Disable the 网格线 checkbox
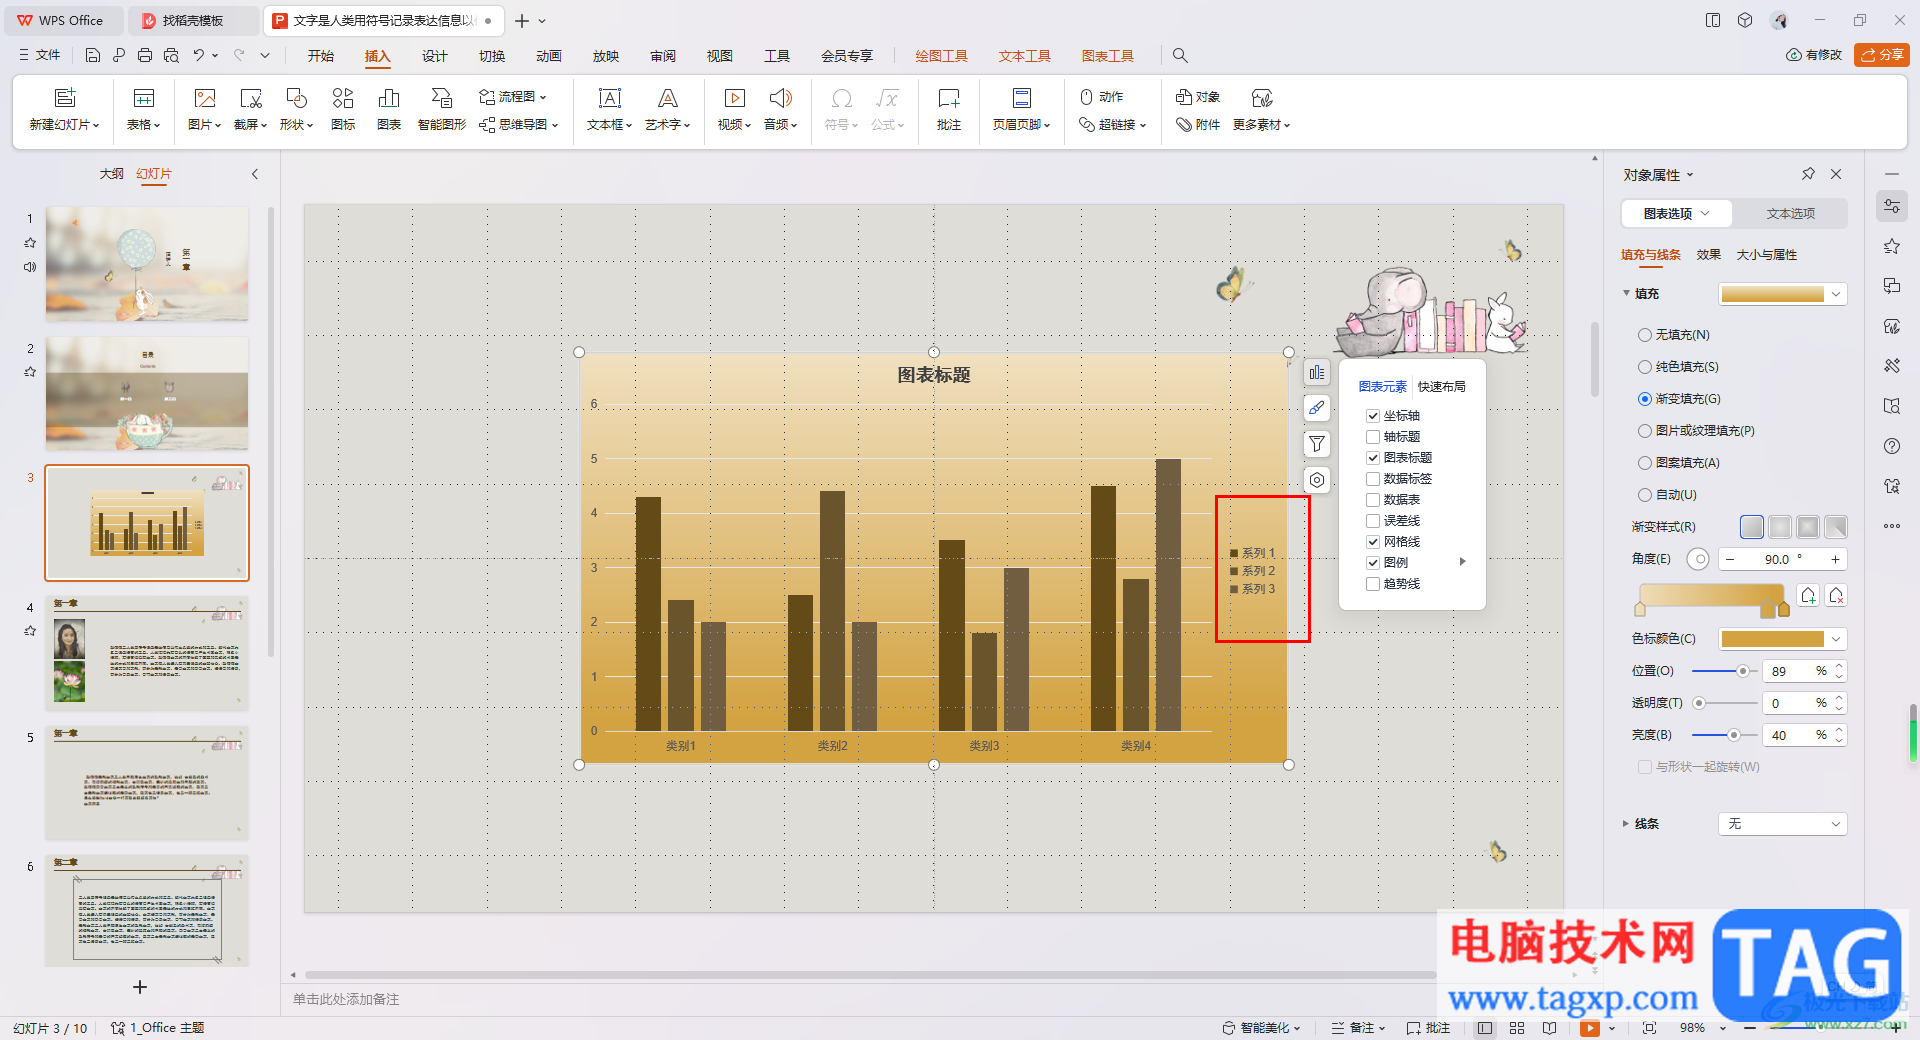 tap(1373, 542)
